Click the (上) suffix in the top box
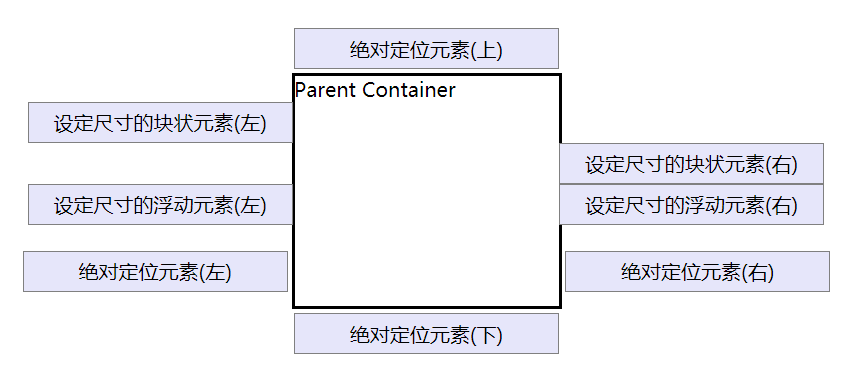 point(486,50)
